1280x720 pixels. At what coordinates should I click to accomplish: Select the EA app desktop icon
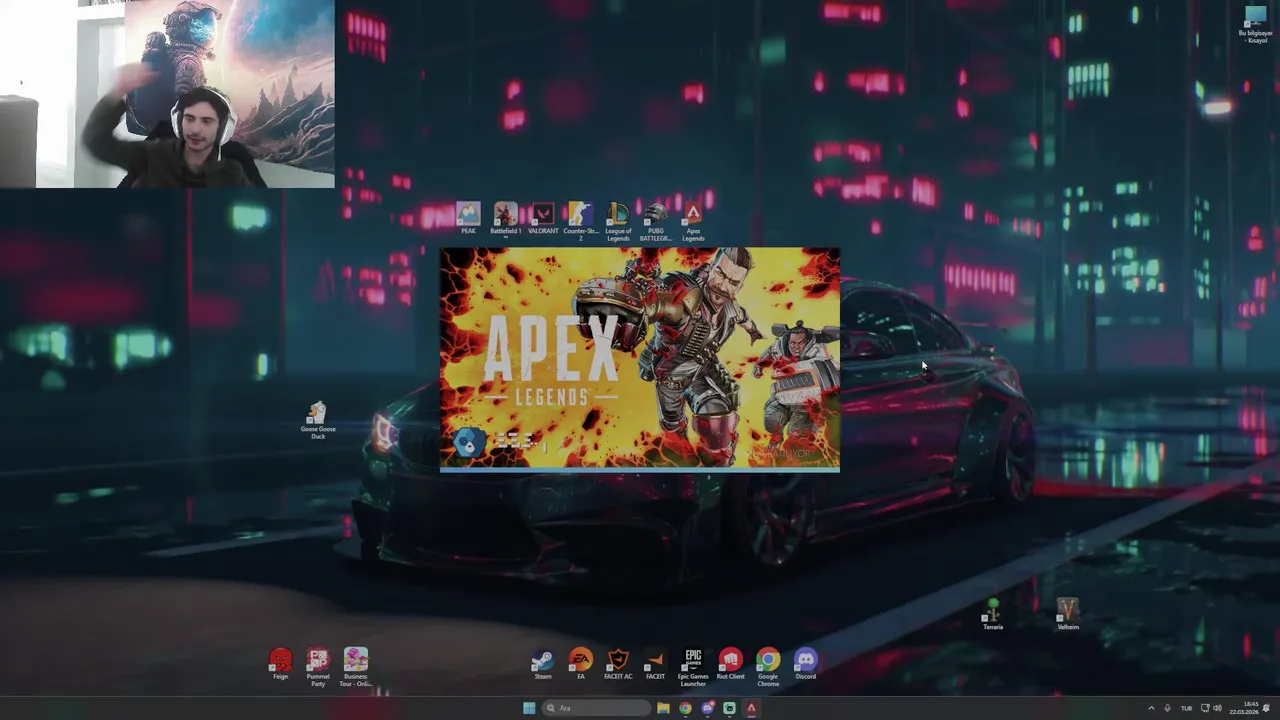pyautogui.click(x=580, y=664)
